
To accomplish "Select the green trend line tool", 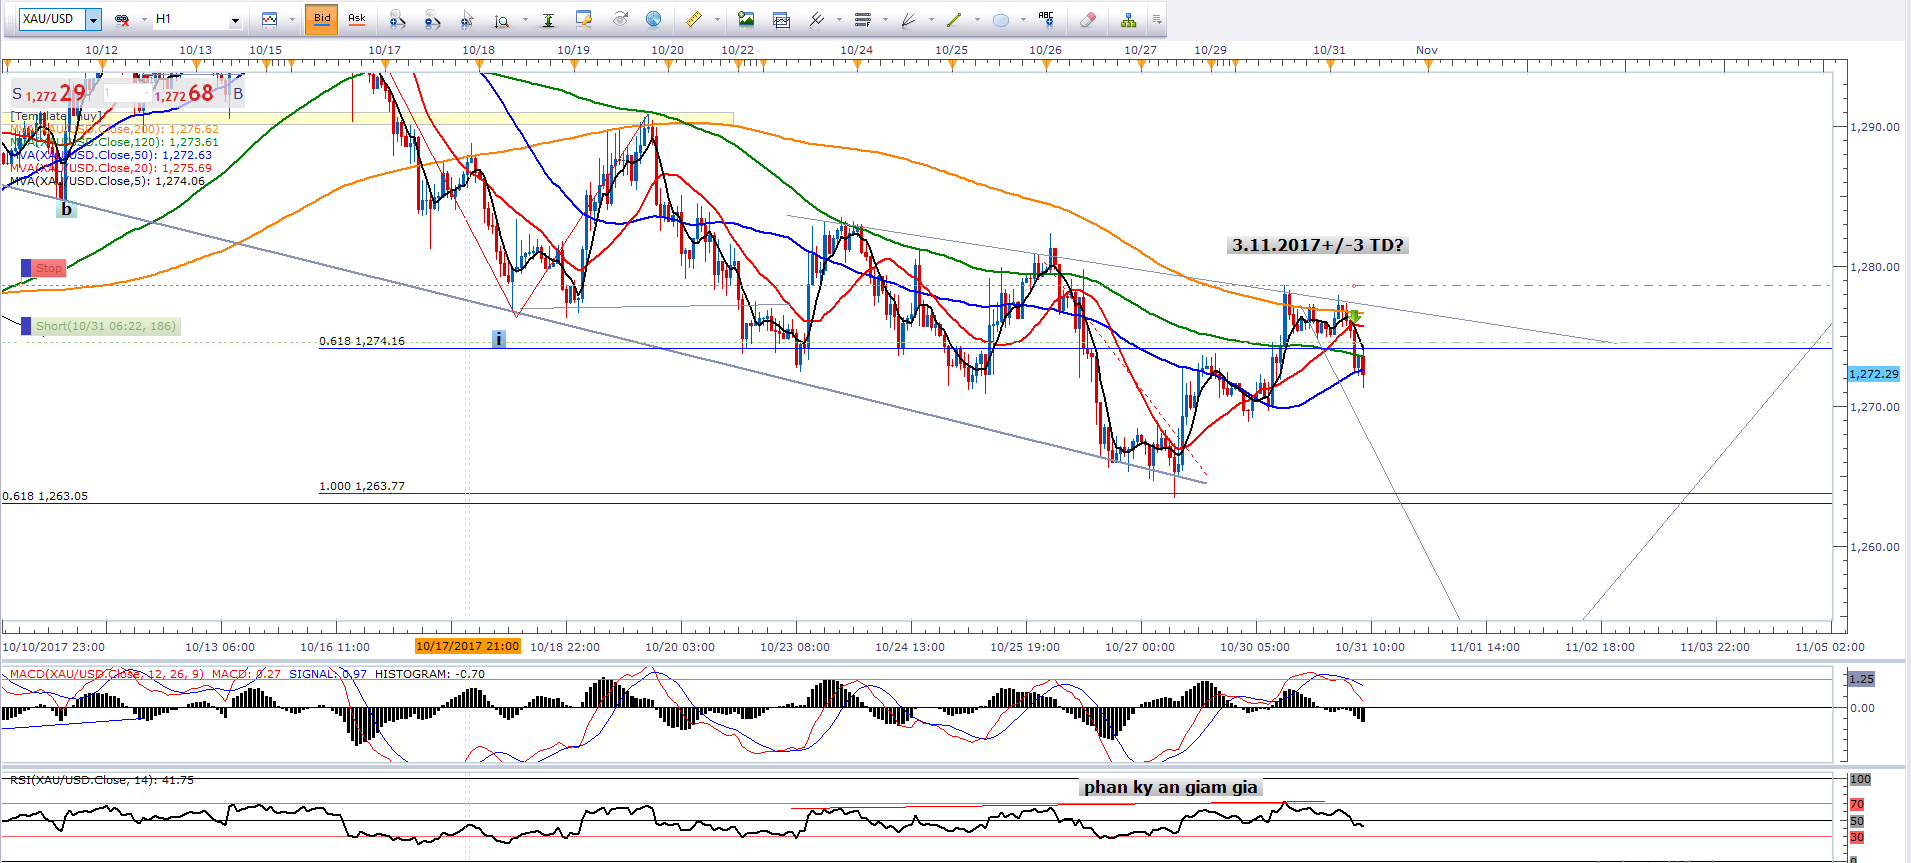I will 953,19.
